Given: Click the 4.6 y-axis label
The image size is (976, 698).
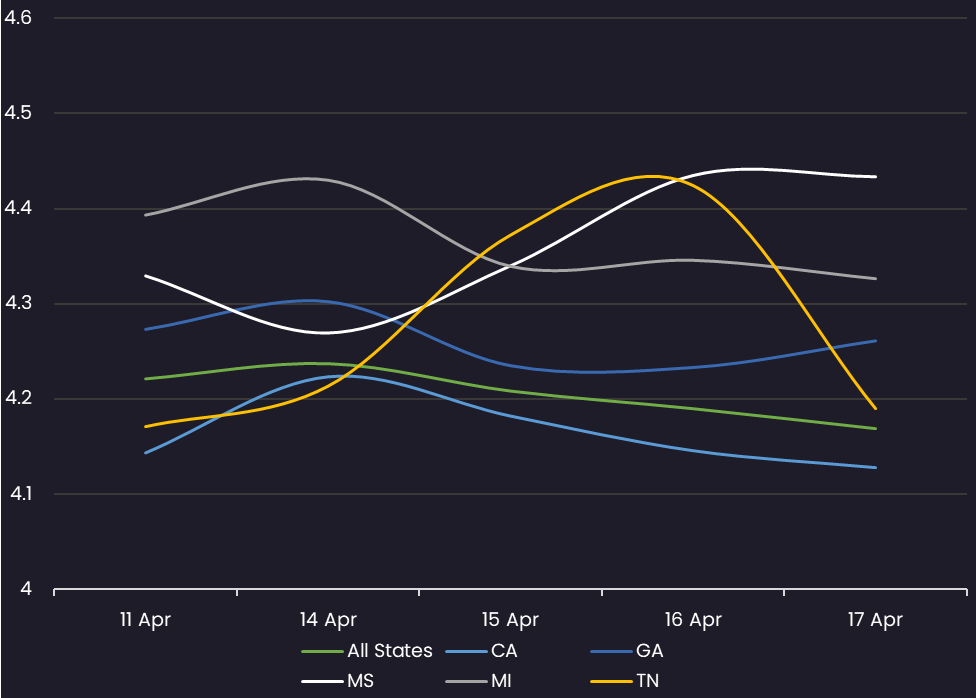Looking at the screenshot, I should [x=19, y=18].
